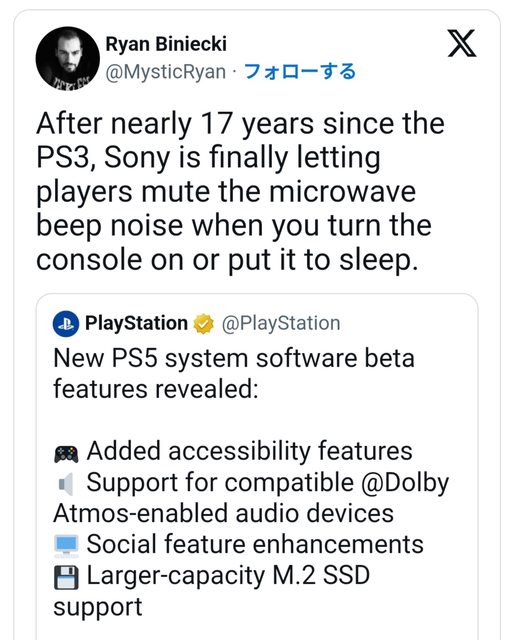This screenshot has height=640, width=512.
Task: Open the tweet text about microwave beep
Action: (240, 192)
